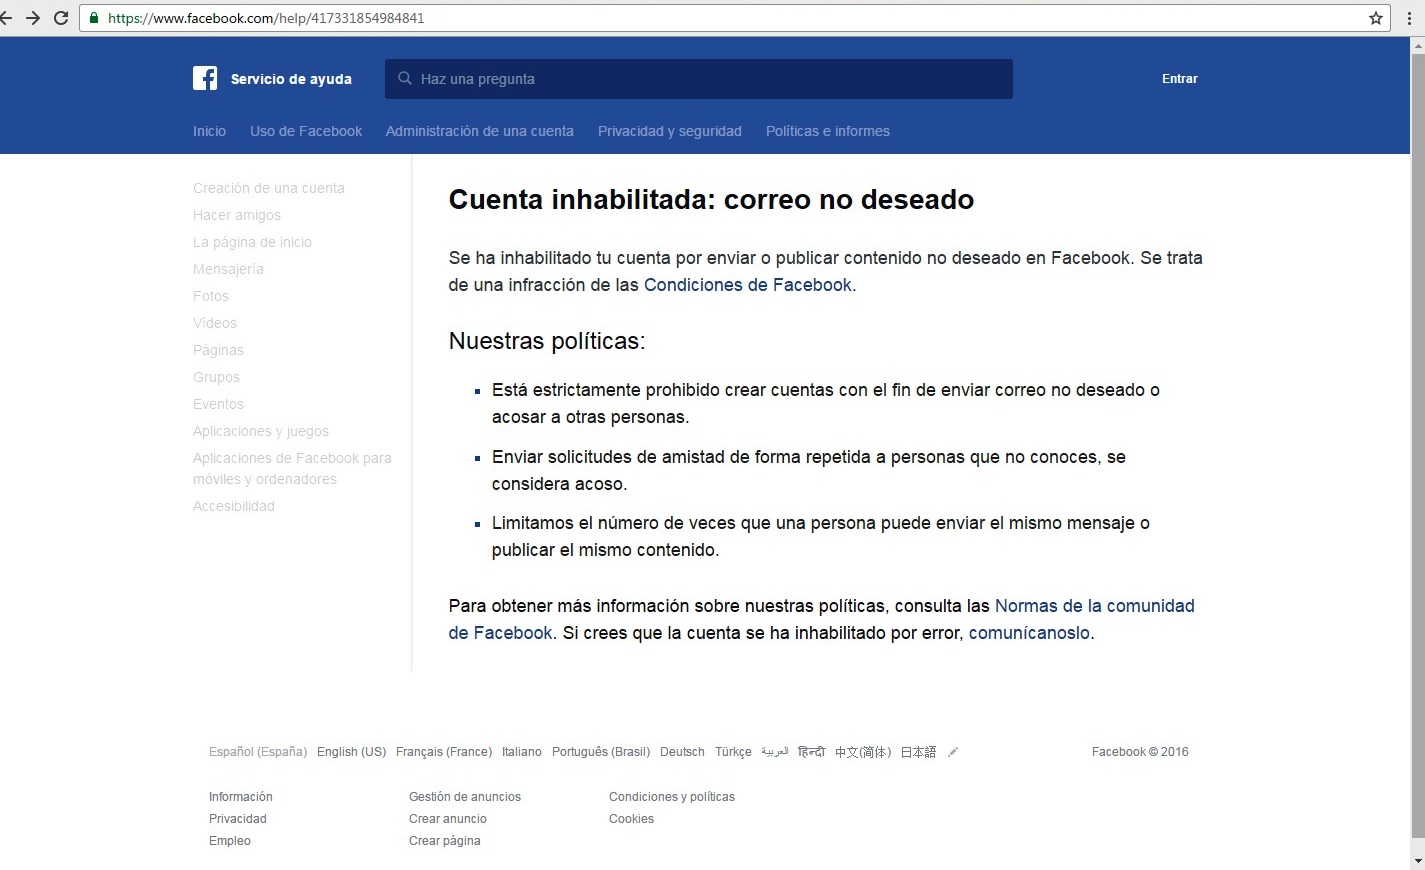Screen dimensions: 1425x870
Task: Open Hacer amigos sidebar link
Action: (237, 215)
